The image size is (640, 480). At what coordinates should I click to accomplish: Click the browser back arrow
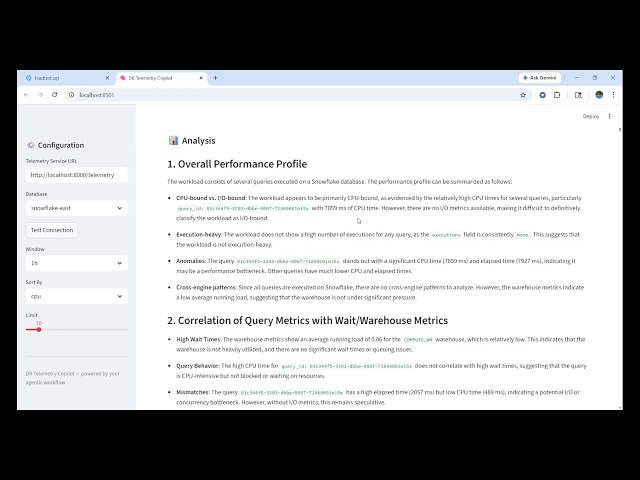27,95
